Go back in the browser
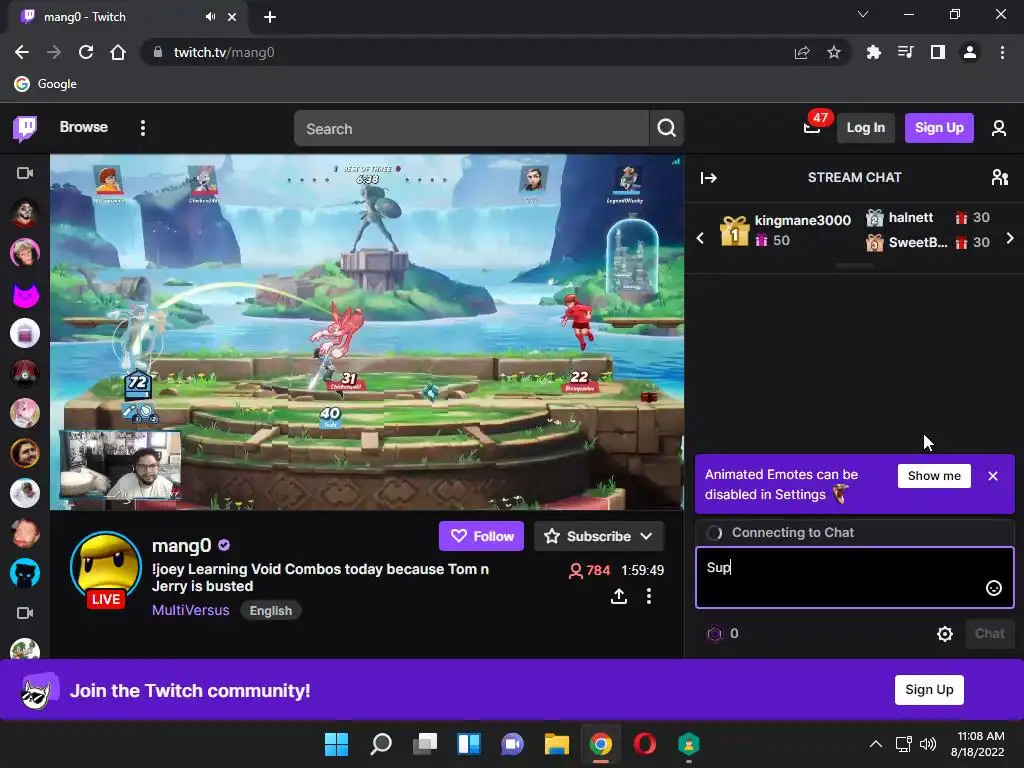Screen dimensions: 1024x768 pos(22,52)
